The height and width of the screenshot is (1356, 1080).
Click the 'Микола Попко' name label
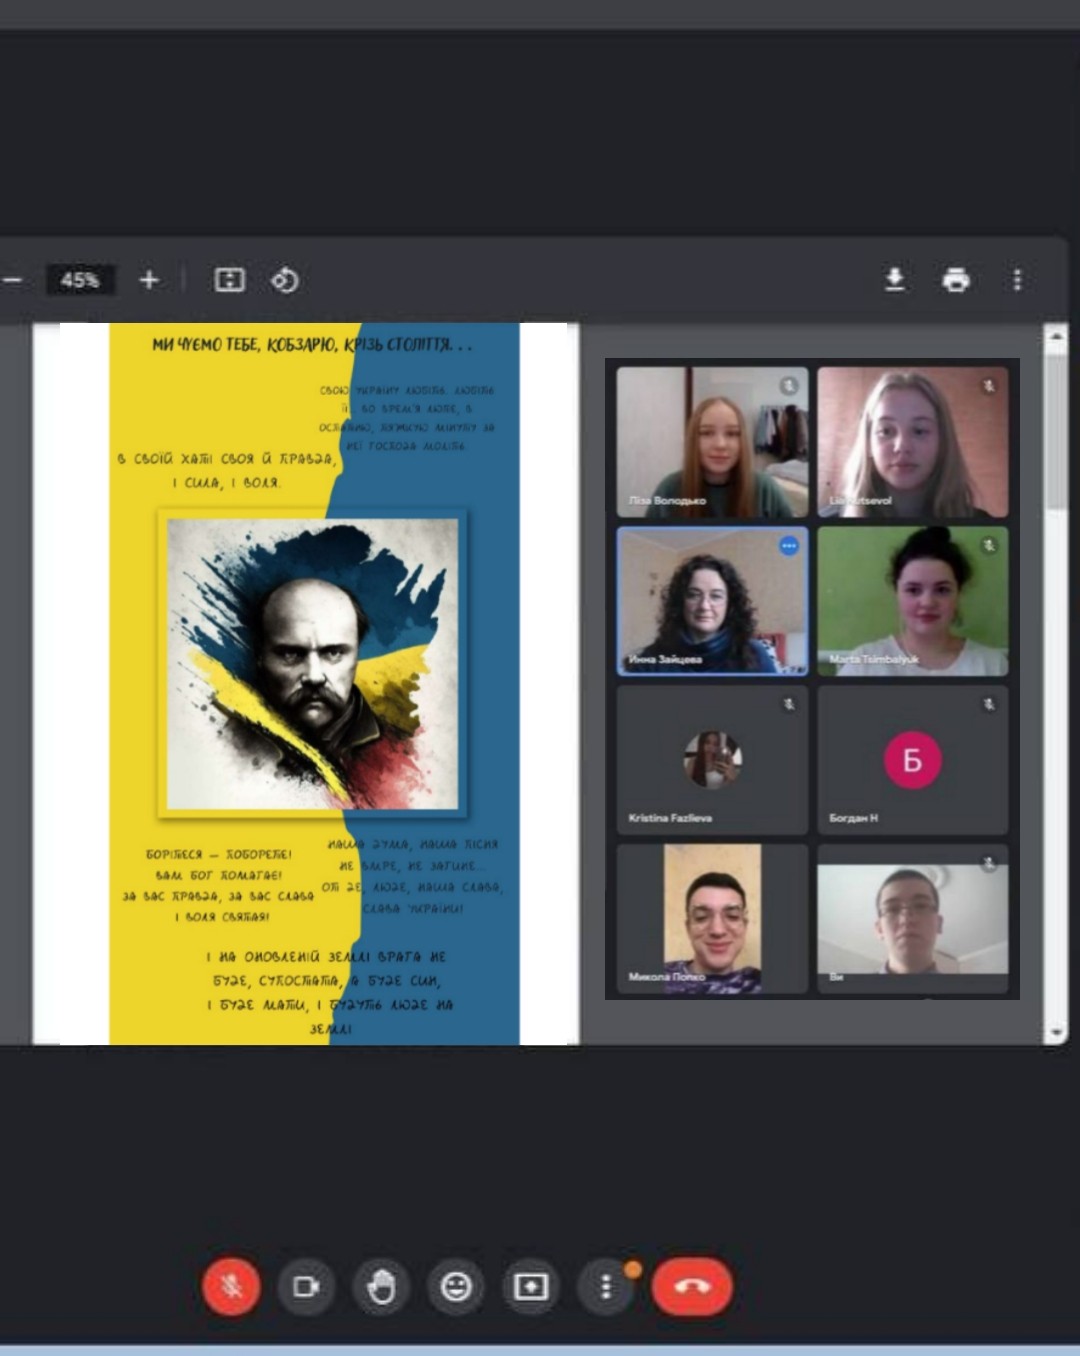pyautogui.click(x=666, y=977)
